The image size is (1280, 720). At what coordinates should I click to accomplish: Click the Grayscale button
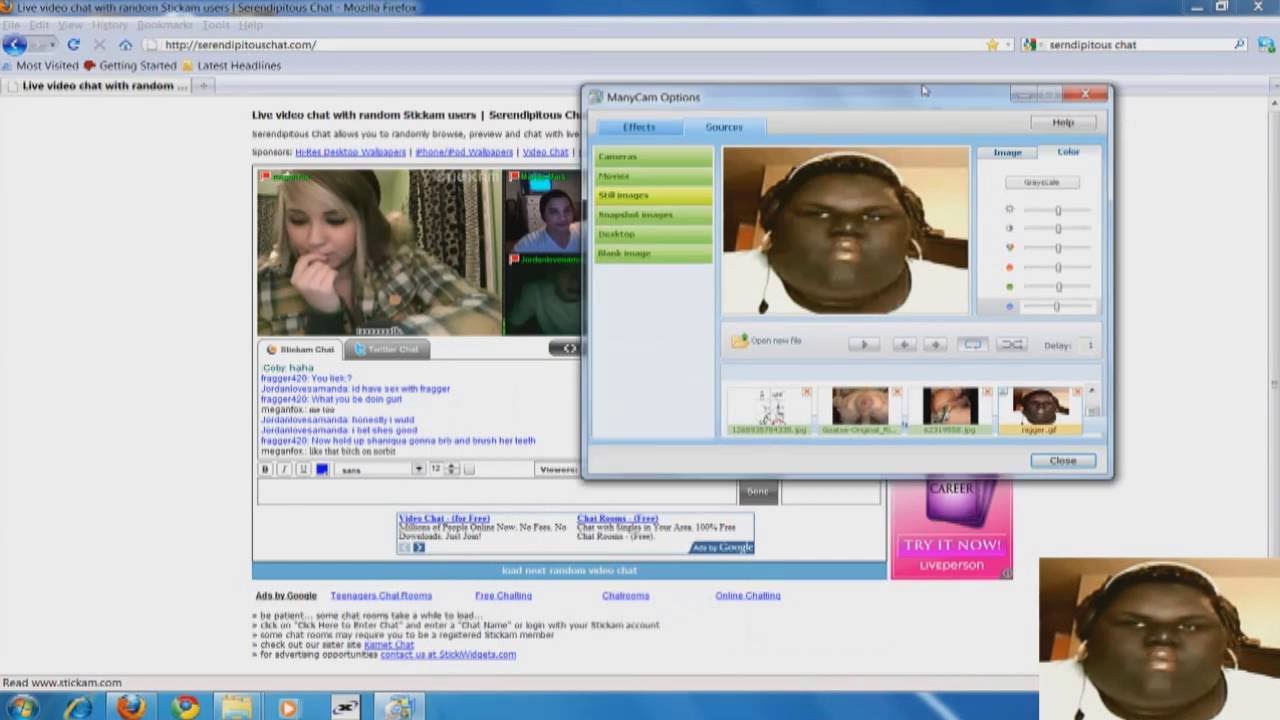coord(1041,182)
